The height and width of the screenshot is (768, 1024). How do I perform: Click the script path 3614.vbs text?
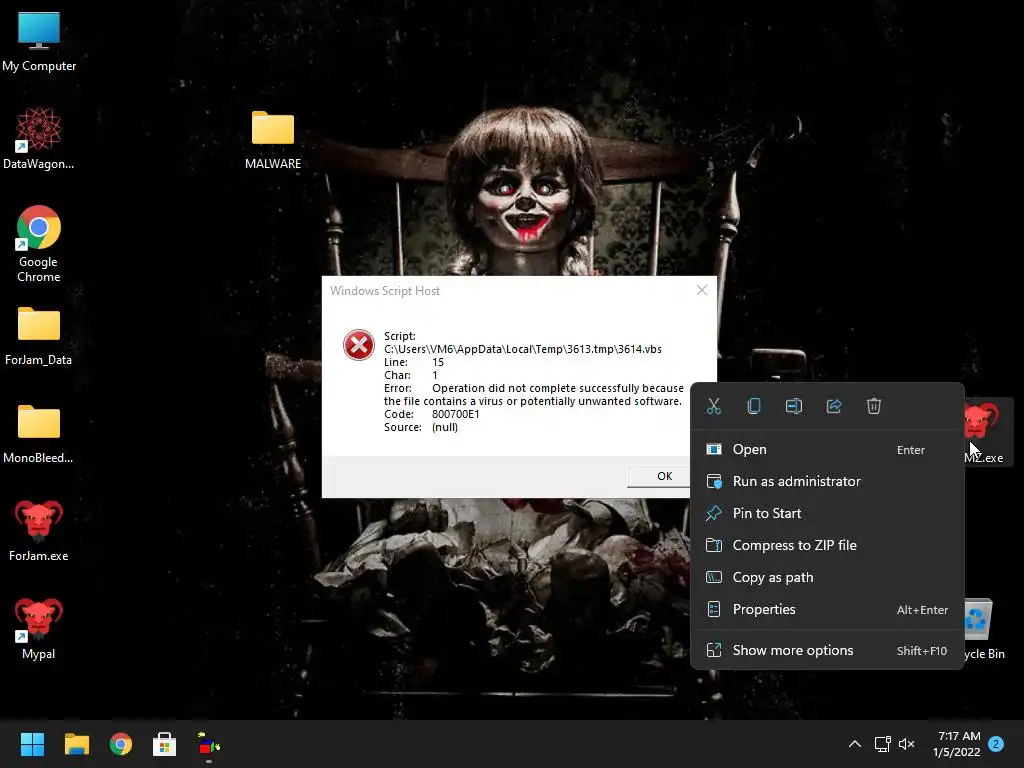pyautogui.click(x=522, y=349)
